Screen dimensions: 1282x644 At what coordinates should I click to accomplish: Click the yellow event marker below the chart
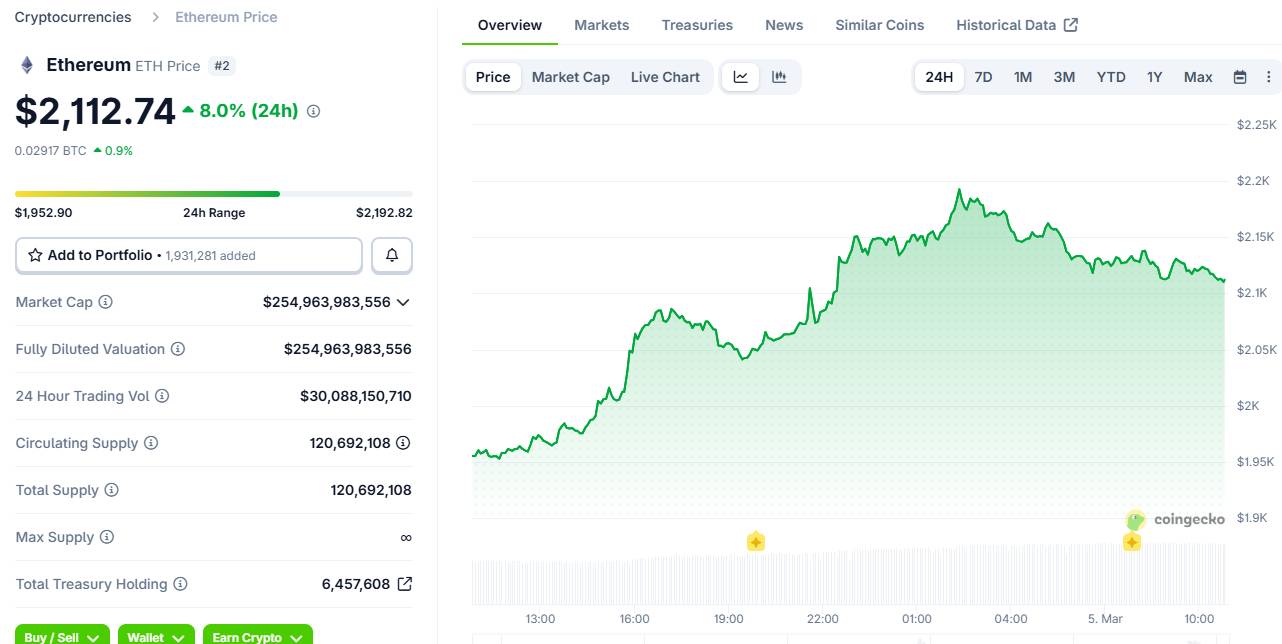[x=756, y=541]
